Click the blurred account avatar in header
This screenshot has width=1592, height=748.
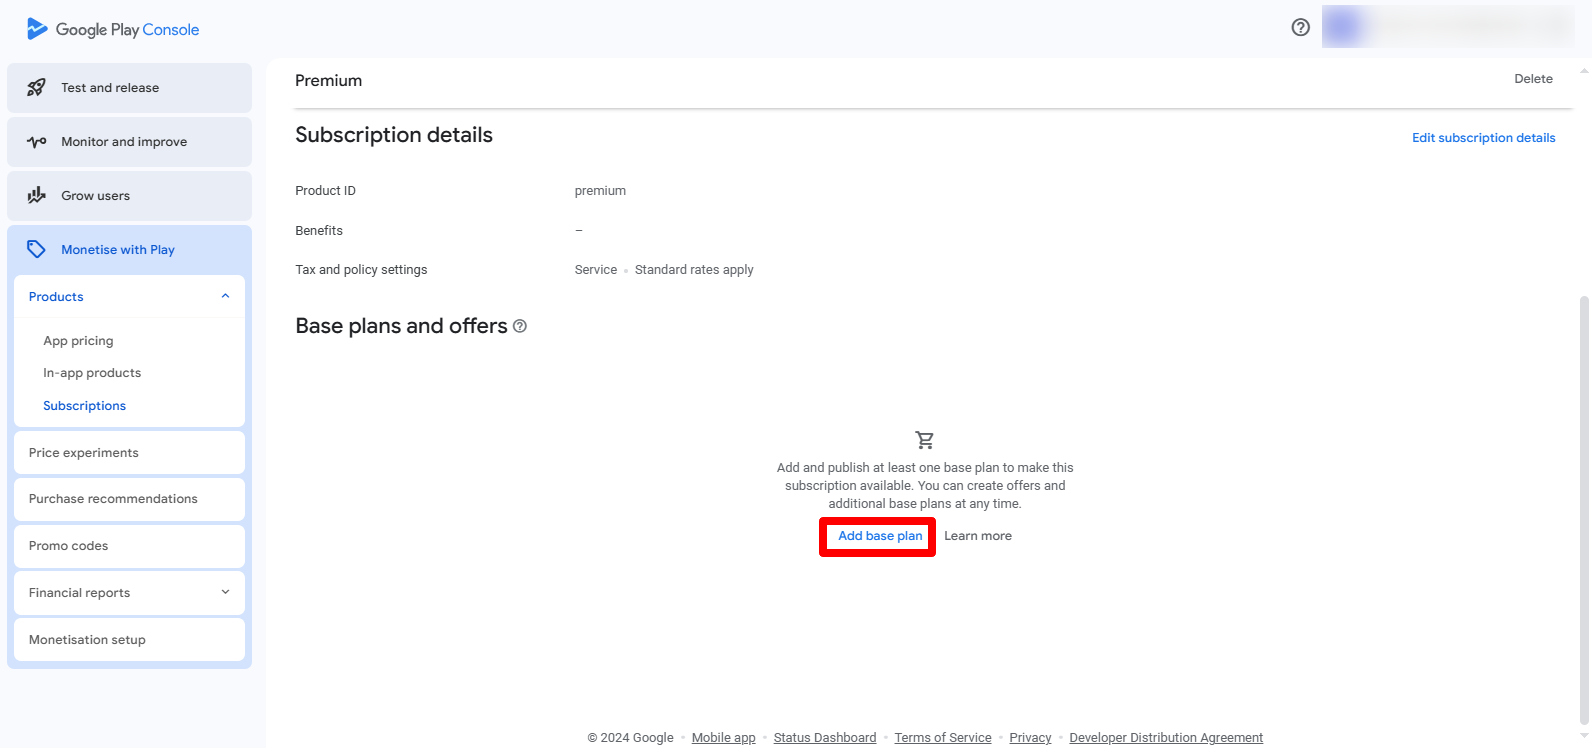pyautogui.click(x=1343, y=27)
